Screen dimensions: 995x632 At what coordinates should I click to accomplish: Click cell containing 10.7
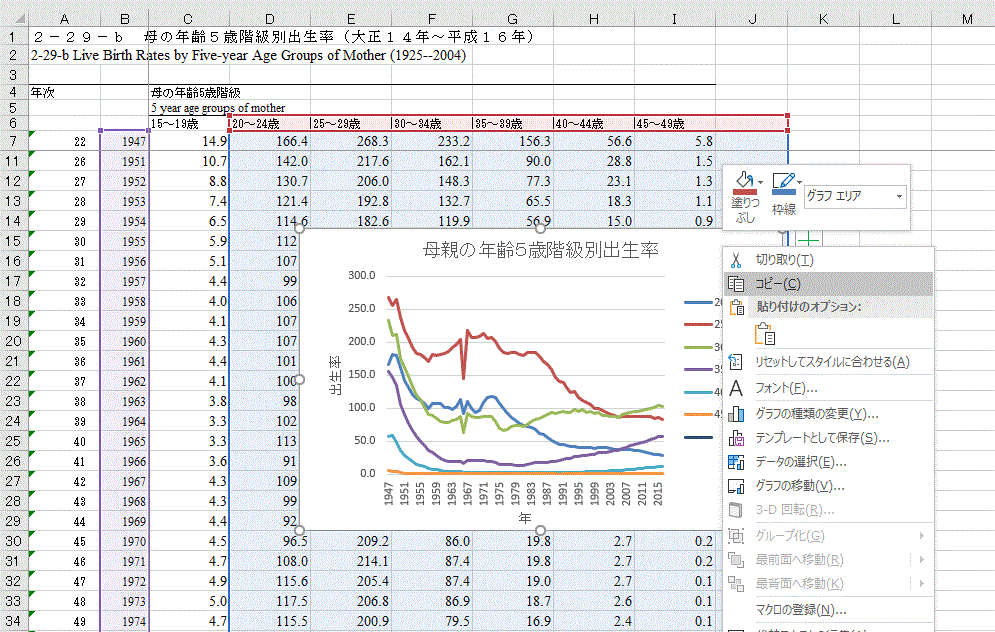(x=188, y=161)
